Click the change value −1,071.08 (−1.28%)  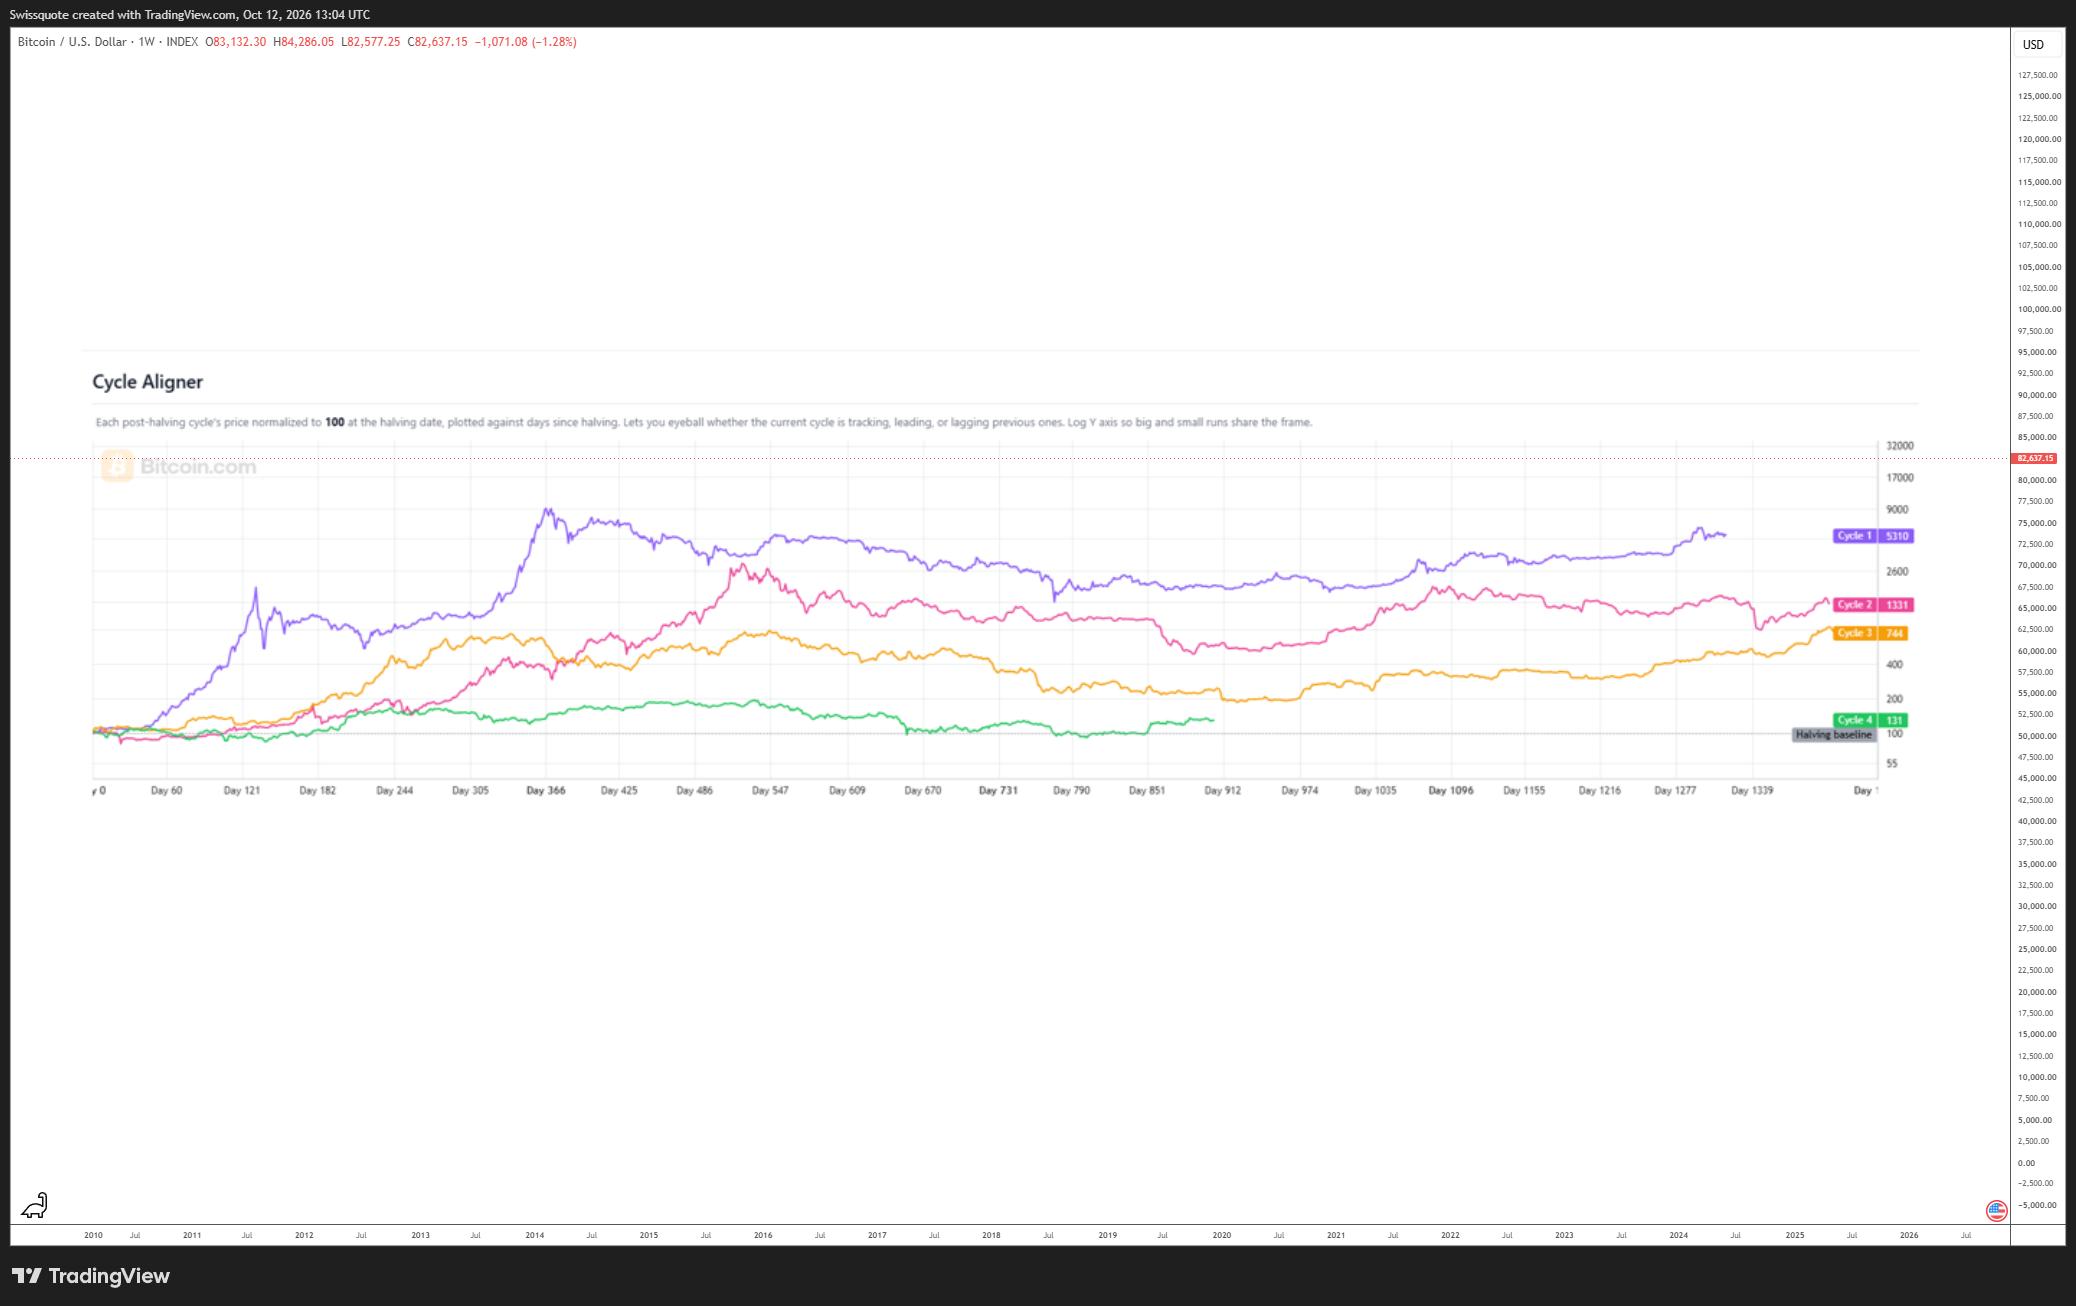pyautogui.click(x=525, y=42)
